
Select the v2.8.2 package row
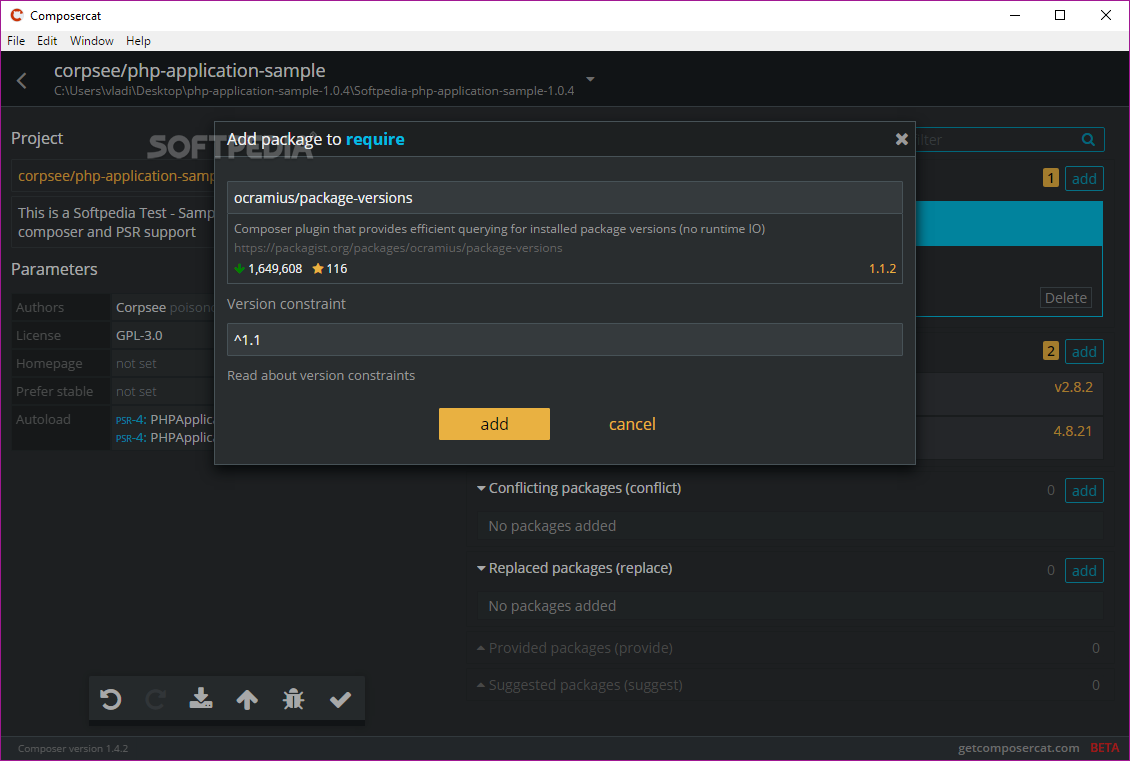coord(1009,393)
